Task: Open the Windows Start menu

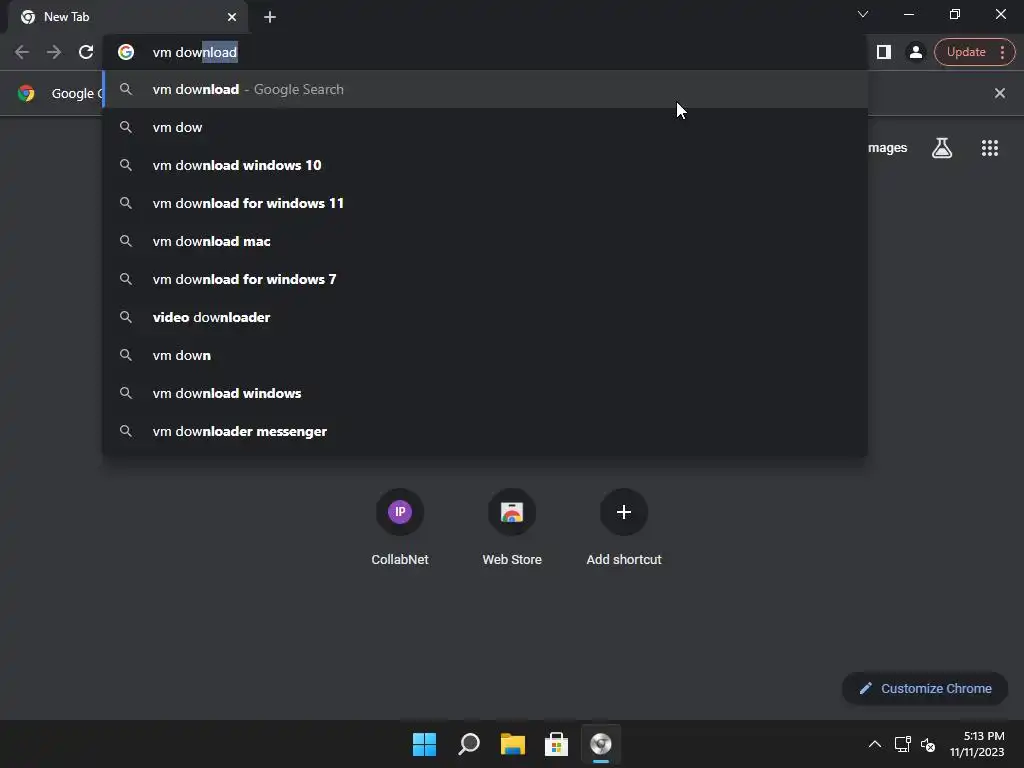Action: point(424,744)
